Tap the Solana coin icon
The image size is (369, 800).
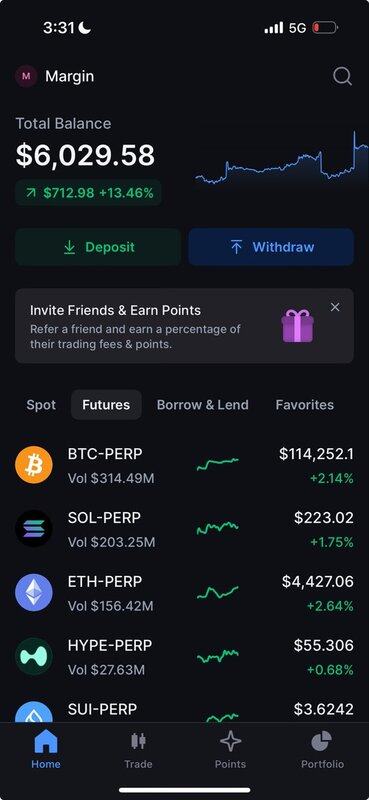(x=34, y=529)
